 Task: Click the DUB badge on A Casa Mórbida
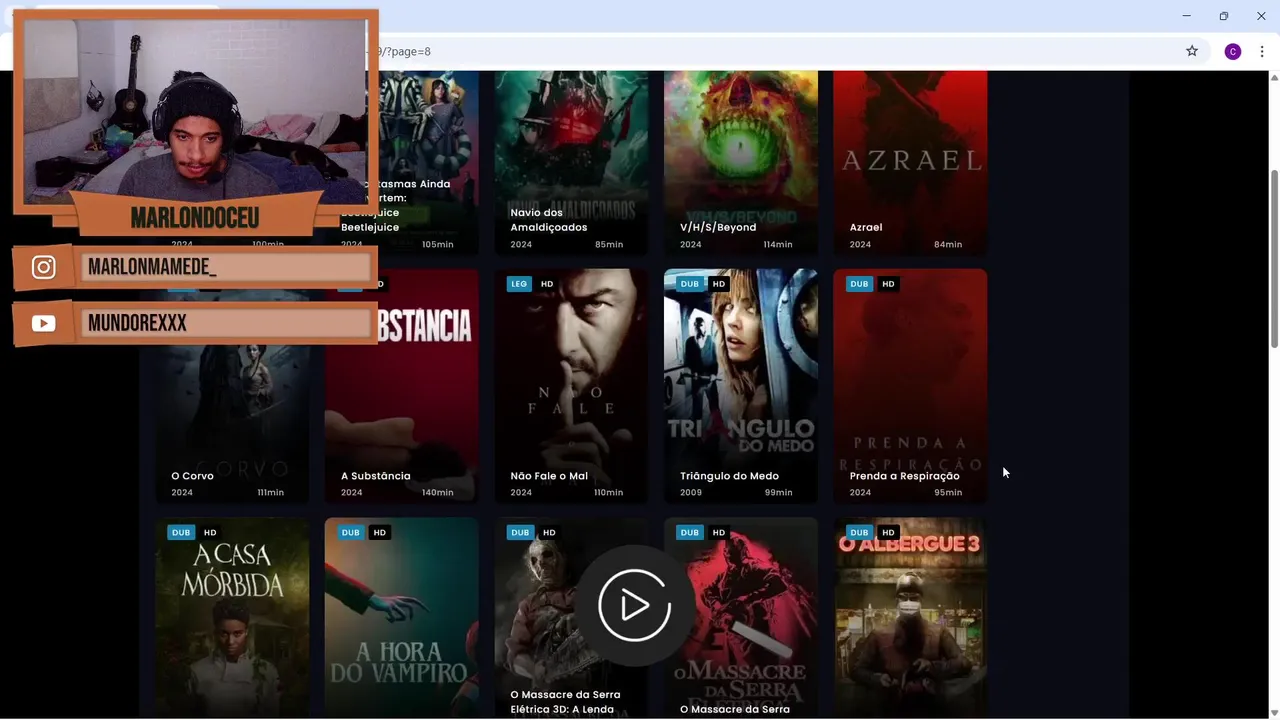pos(181,533)
